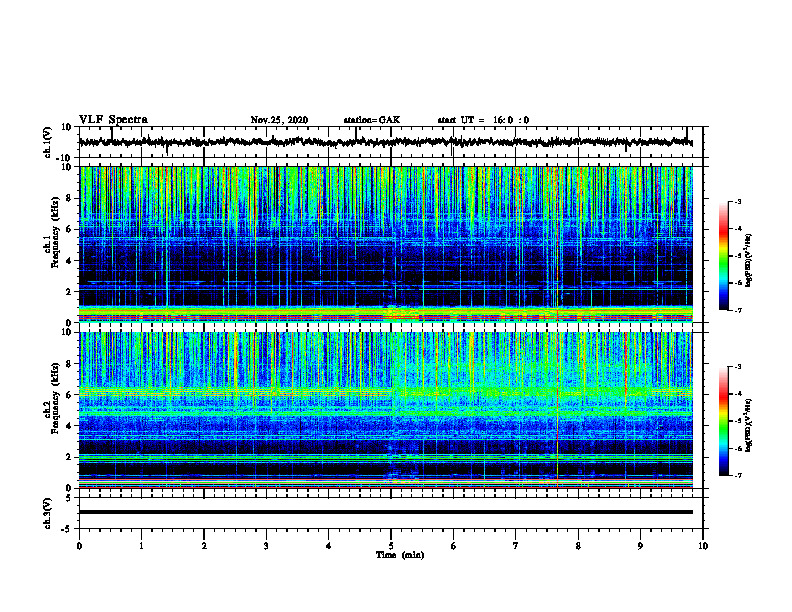Click the flat ch.3 voltage trace line

pyautogui.click(x=385, y=512)
